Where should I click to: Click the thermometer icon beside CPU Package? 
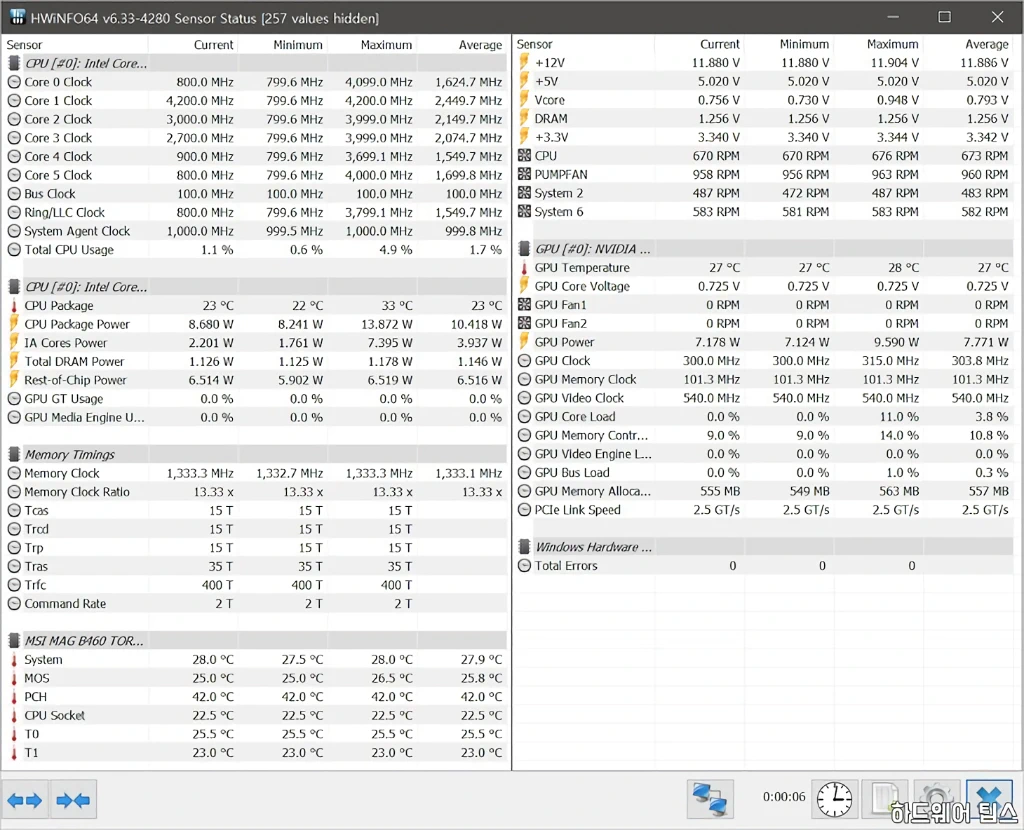coord(14,306)
